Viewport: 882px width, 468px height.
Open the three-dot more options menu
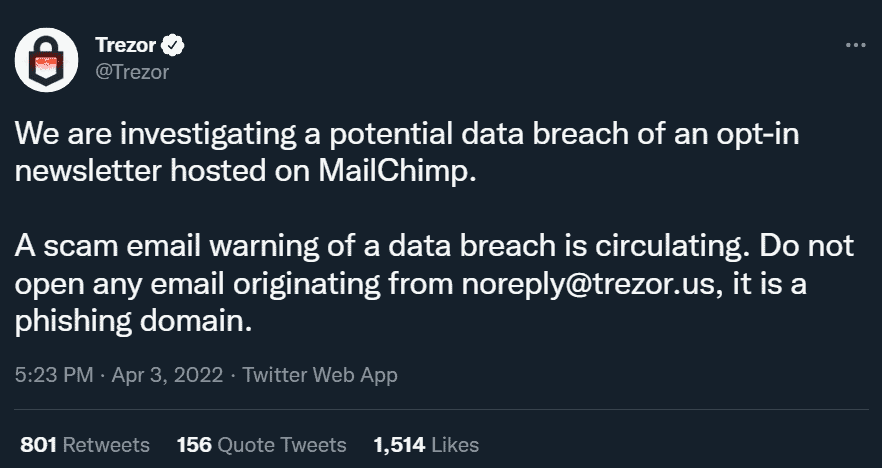(x=856, y=45)
